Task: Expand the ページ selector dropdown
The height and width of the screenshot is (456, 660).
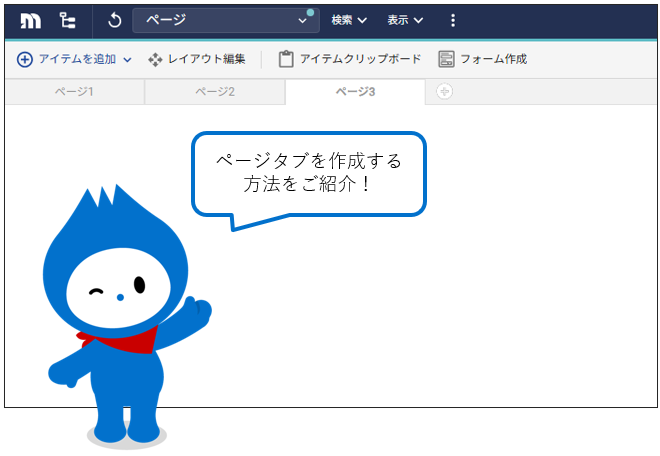Action: (x=302, y=20)
